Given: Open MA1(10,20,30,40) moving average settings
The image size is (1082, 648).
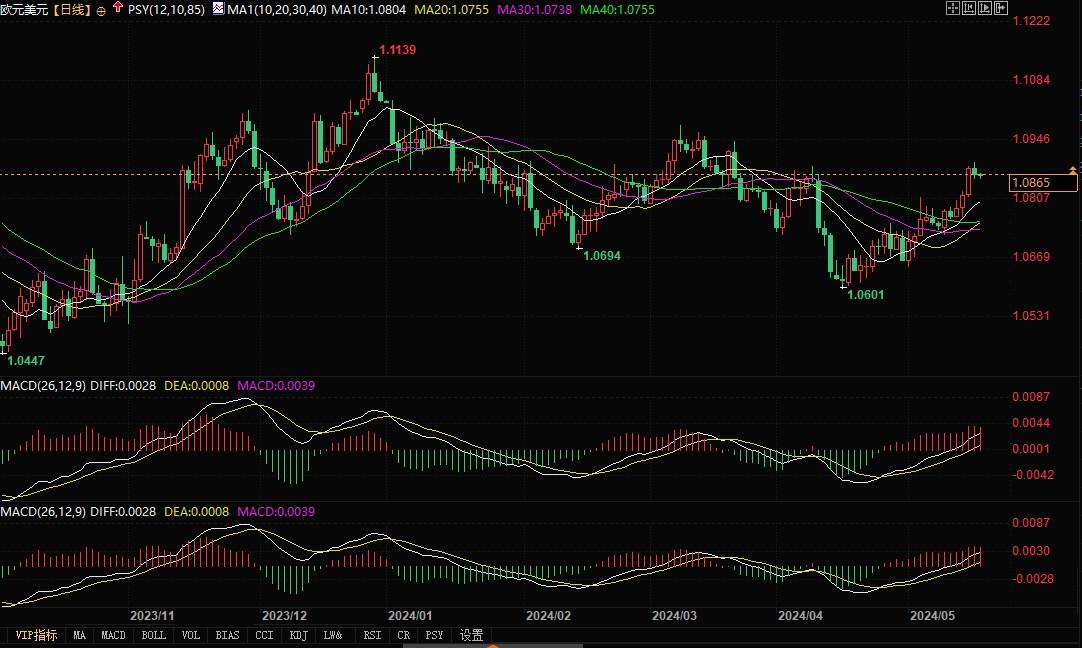Looking at the screenshot, I should pos(268,10).
